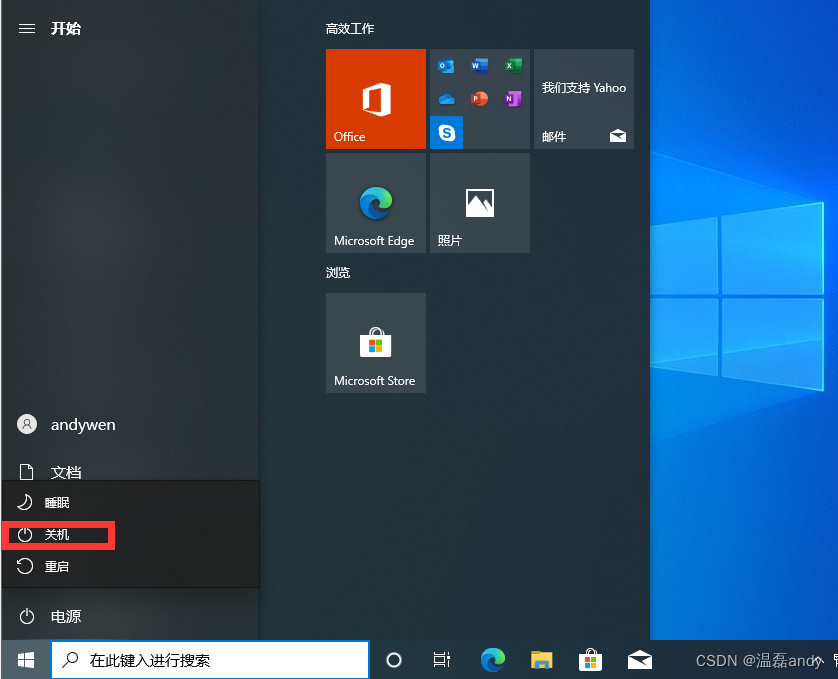Screen dimensions: 838x679
Task: Launch Outlook from the Office apps tile
Action: [446, 66]
